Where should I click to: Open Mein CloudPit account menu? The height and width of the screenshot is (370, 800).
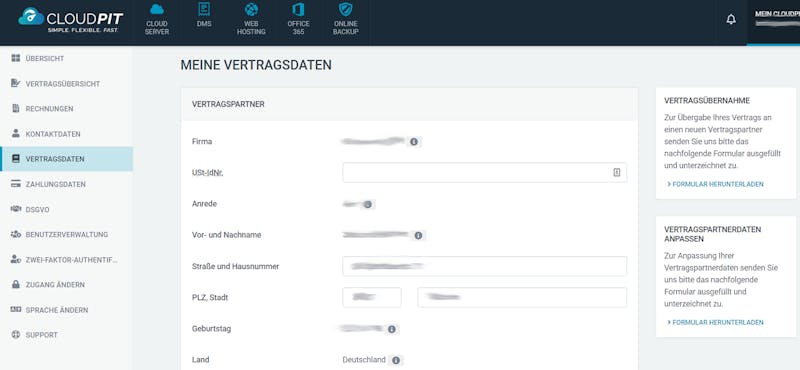[x=773, y=22]
